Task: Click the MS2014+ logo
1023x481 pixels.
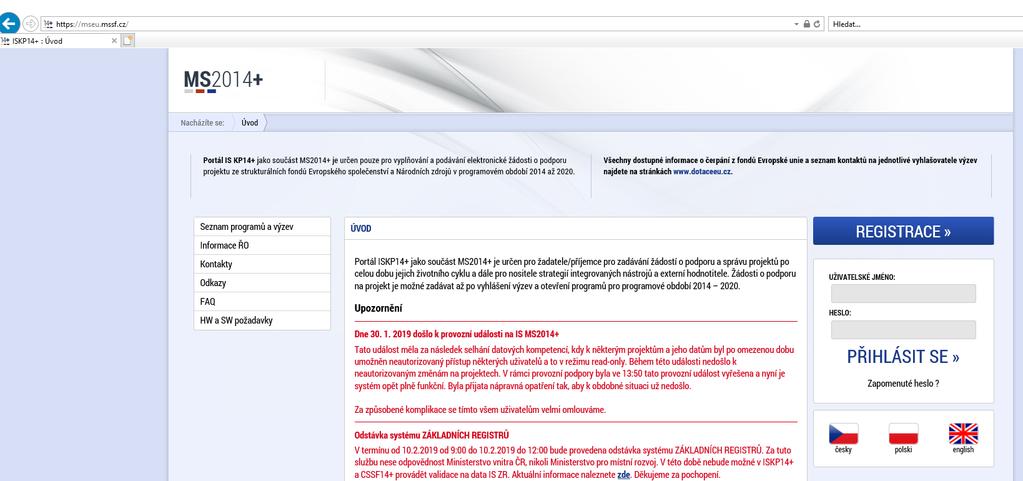Action: click(x=223, y=81)
